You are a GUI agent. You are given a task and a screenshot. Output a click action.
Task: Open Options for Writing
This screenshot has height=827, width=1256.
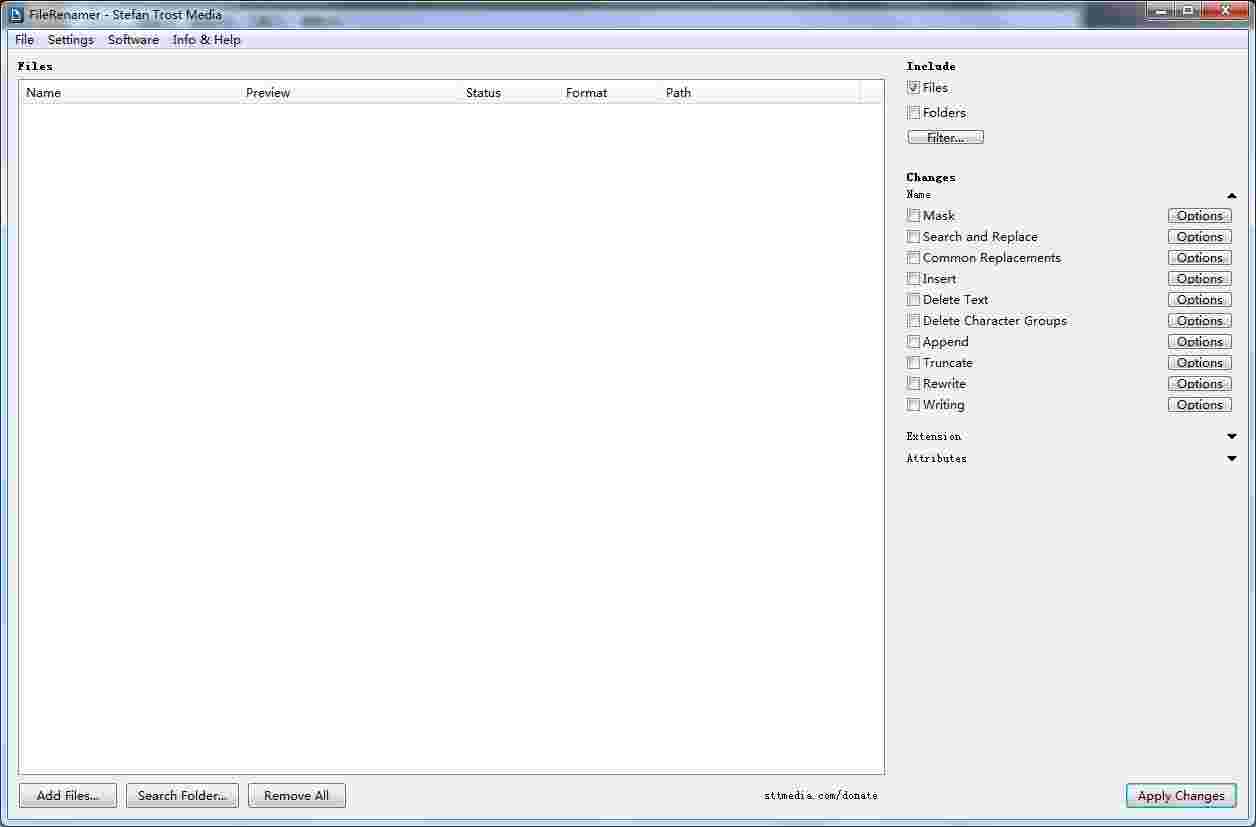pos(1200,405)
